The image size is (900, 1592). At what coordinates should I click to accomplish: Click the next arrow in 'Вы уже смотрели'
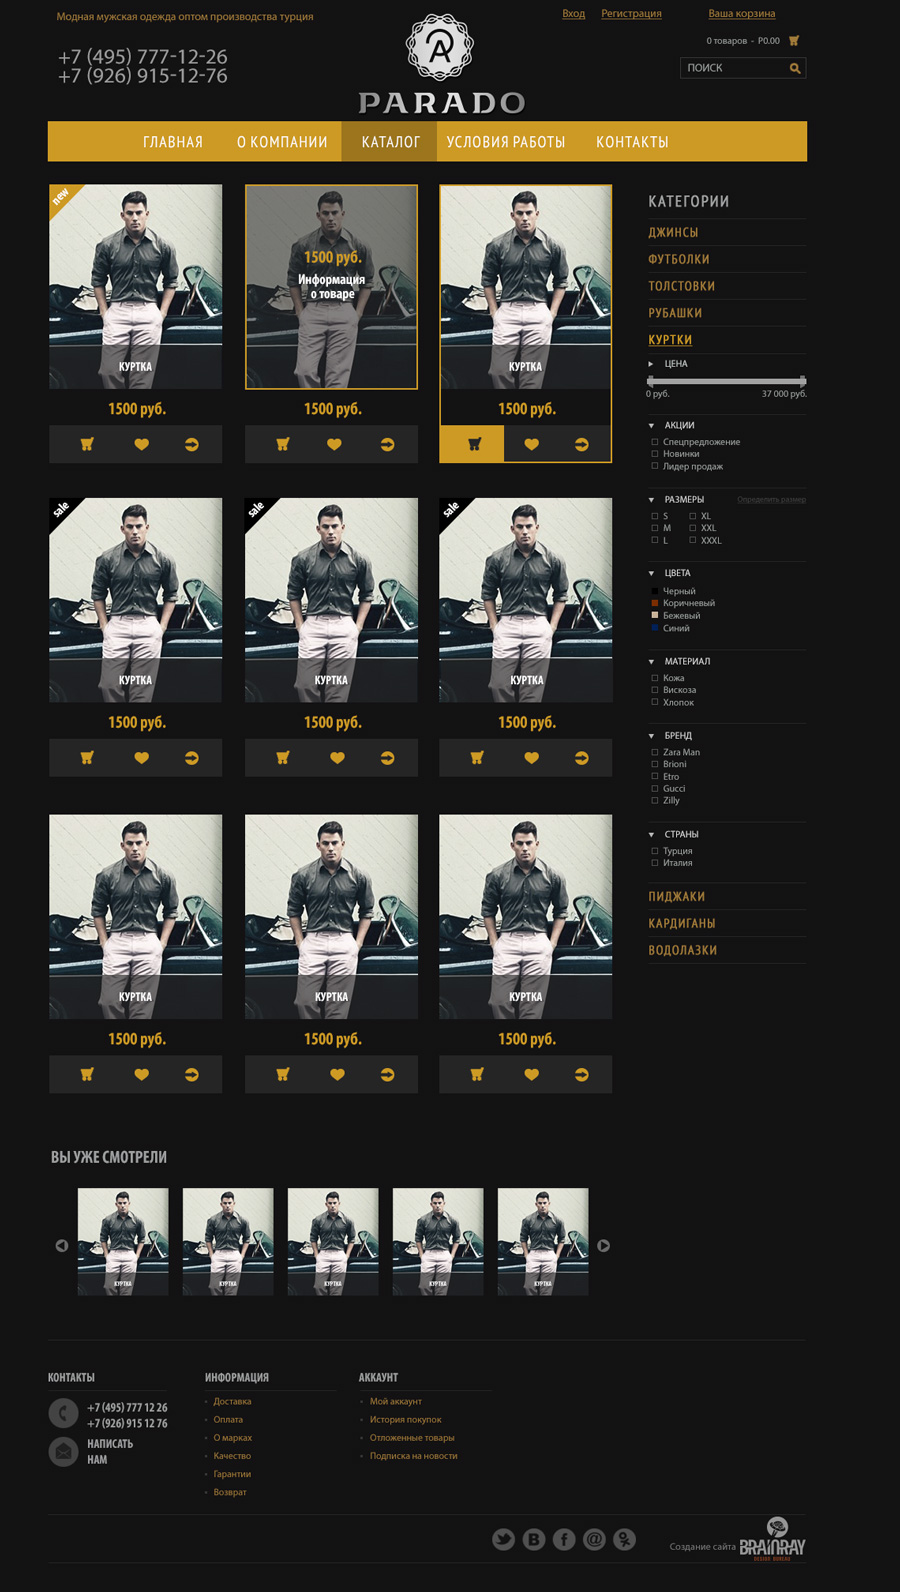[x=603, y=1245]
